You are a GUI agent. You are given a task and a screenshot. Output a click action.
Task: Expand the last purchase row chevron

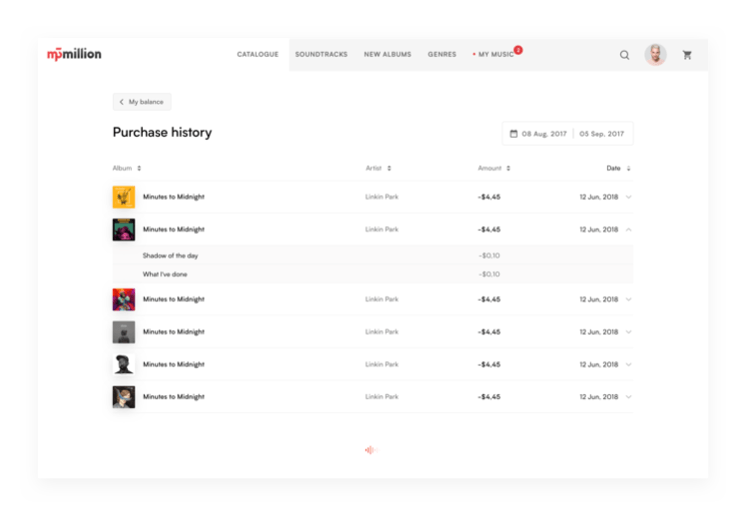[629, 397]
